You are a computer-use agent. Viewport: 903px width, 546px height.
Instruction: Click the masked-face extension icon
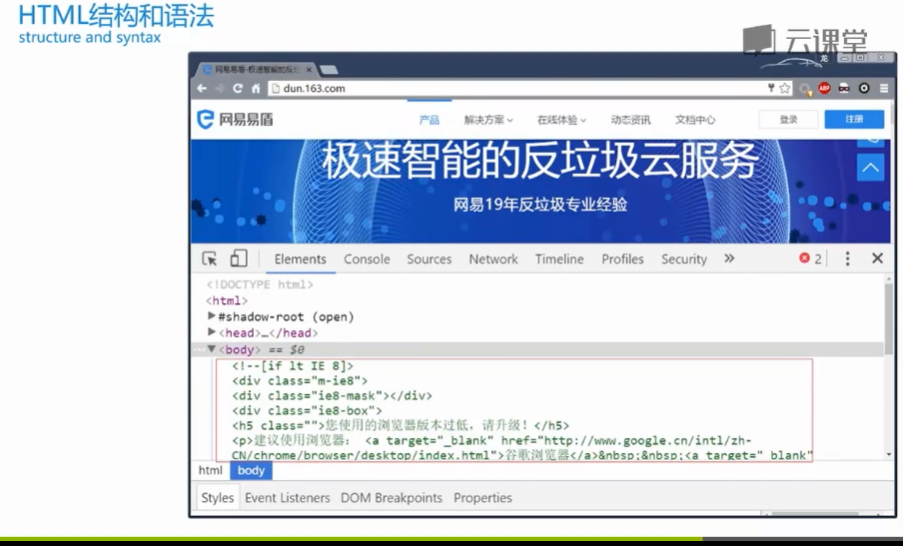pos(844,88)
